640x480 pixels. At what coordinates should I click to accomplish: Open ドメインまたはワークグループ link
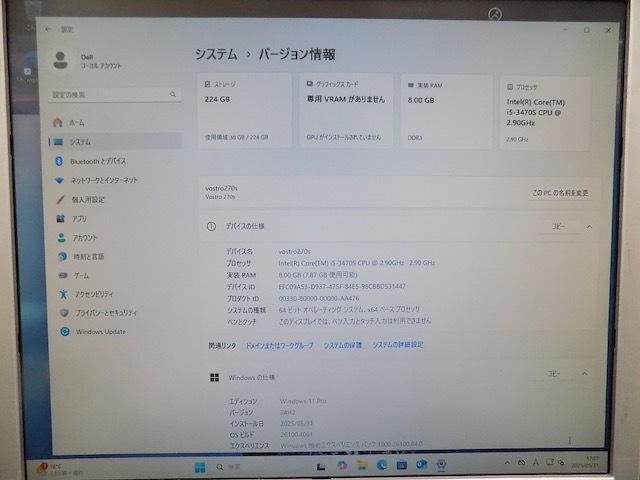click(x=279, y=345)
